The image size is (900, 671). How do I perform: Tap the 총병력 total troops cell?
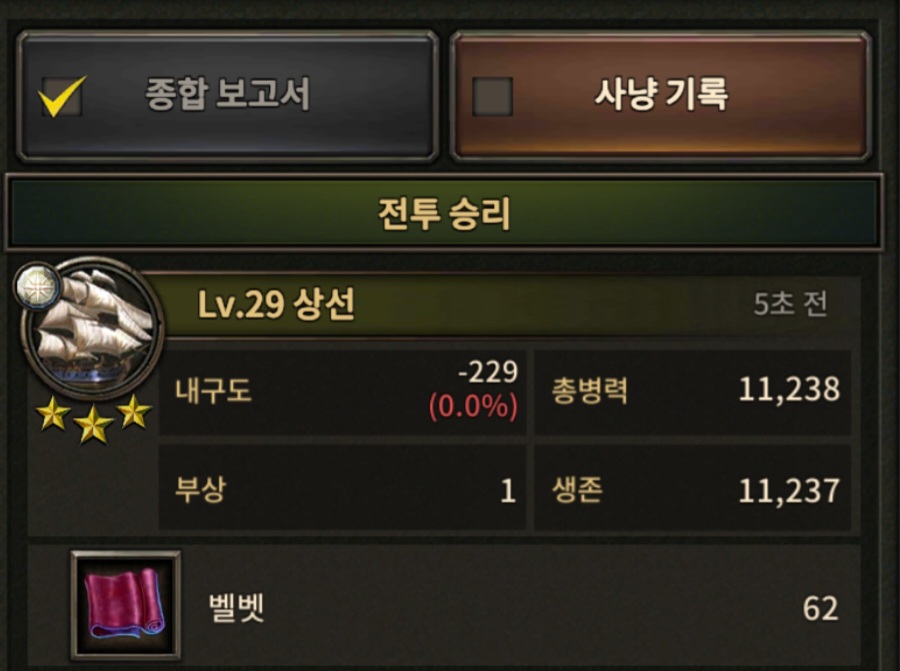693,391
